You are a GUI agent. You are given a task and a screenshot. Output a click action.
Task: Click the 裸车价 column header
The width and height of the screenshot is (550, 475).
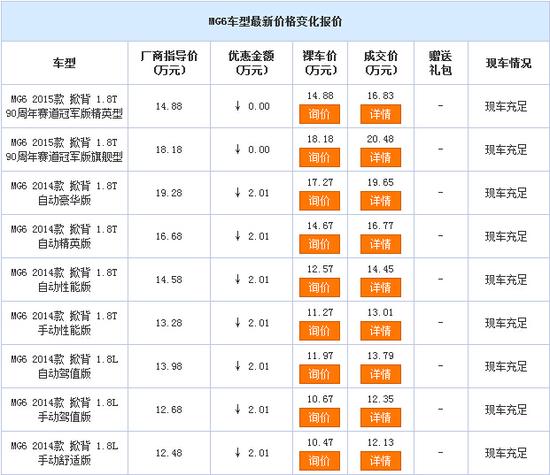(320, 63)
